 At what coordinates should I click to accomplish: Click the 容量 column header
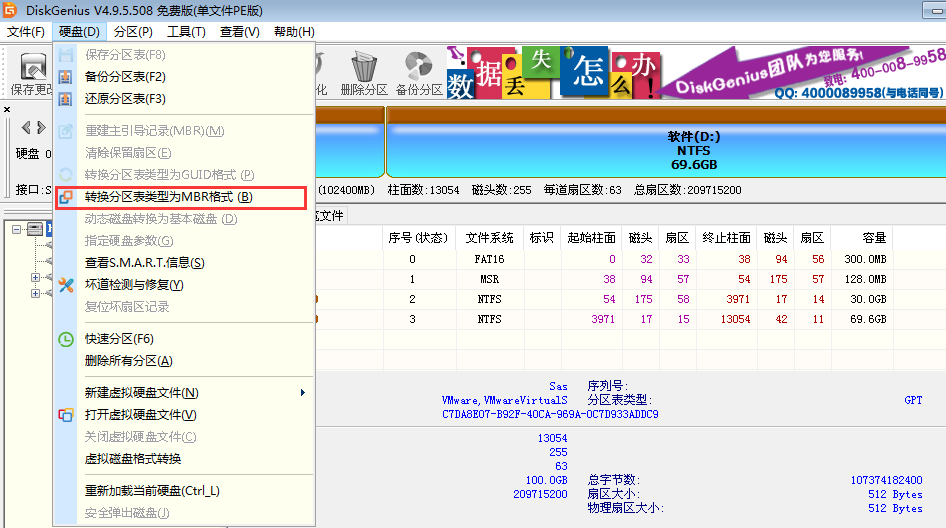coord(873,238)
